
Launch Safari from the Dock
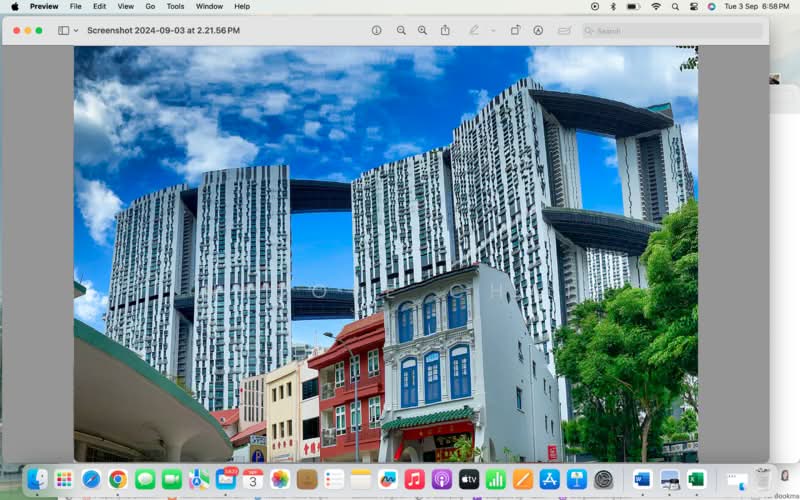click(91, 480)
